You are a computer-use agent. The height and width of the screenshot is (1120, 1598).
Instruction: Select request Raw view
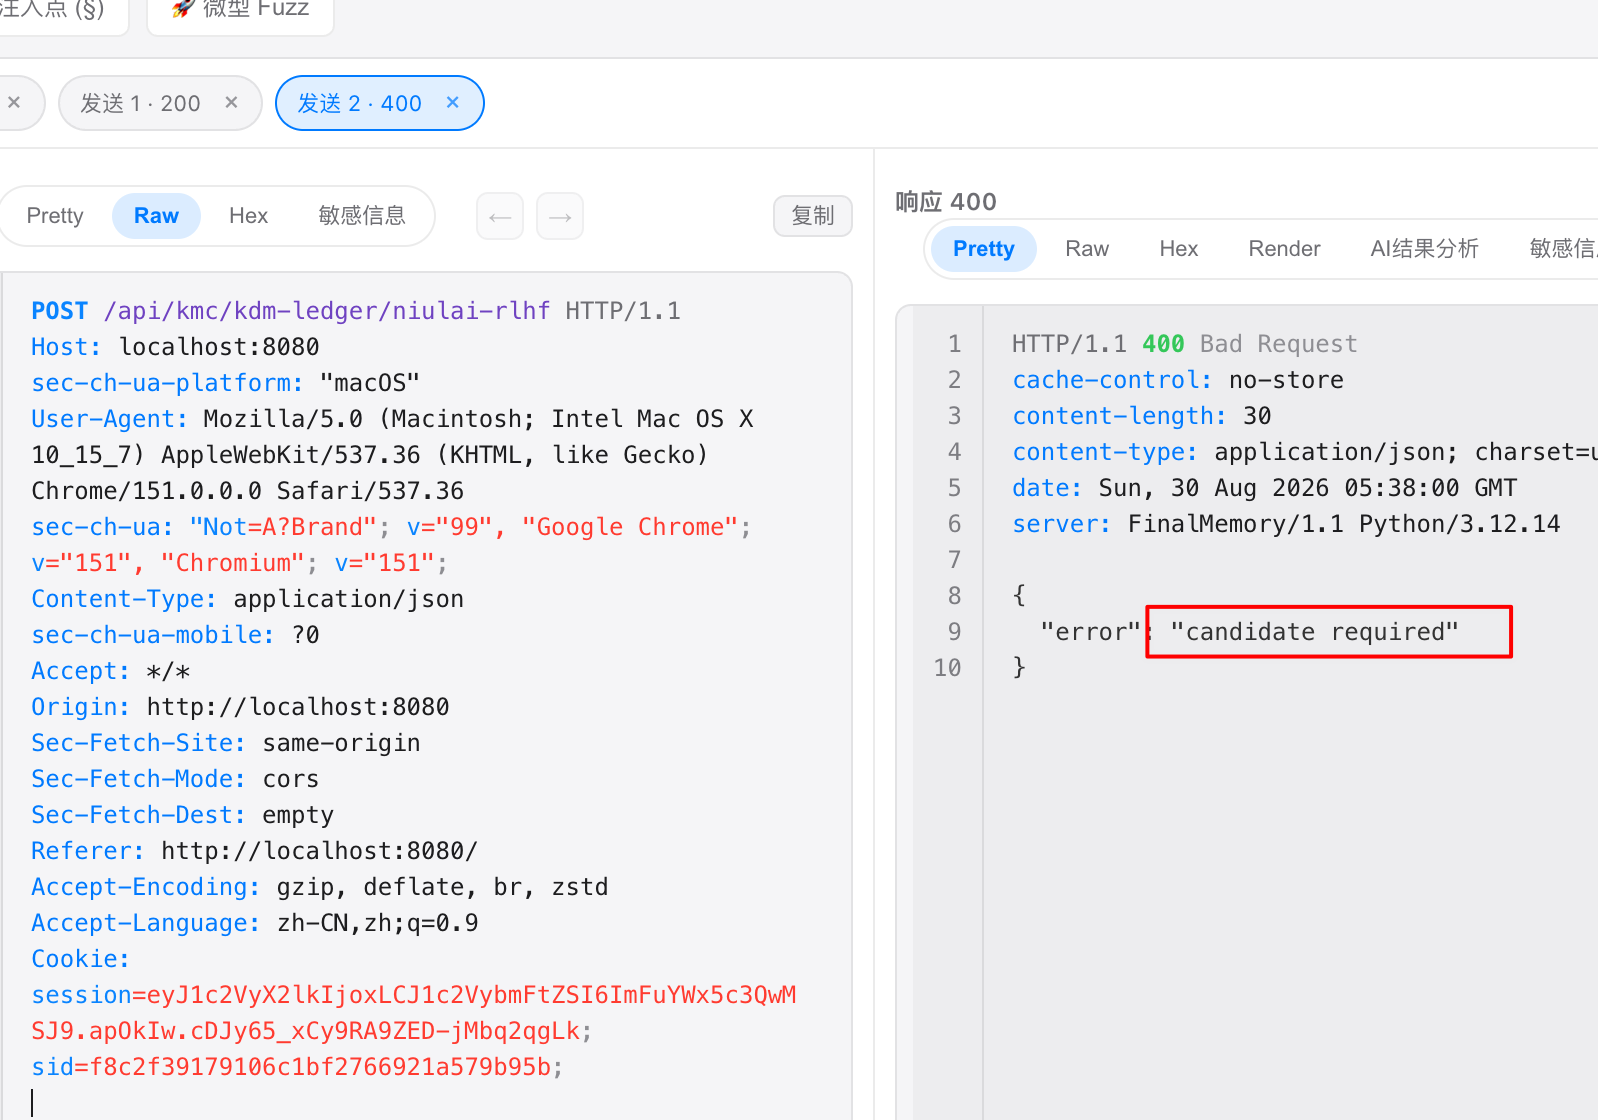pos(156,216)
